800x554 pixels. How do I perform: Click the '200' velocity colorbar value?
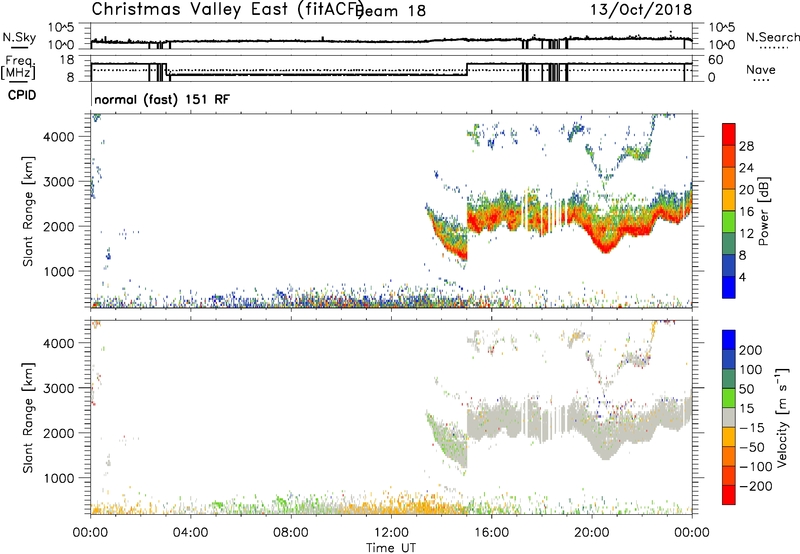tap(751, 350)
